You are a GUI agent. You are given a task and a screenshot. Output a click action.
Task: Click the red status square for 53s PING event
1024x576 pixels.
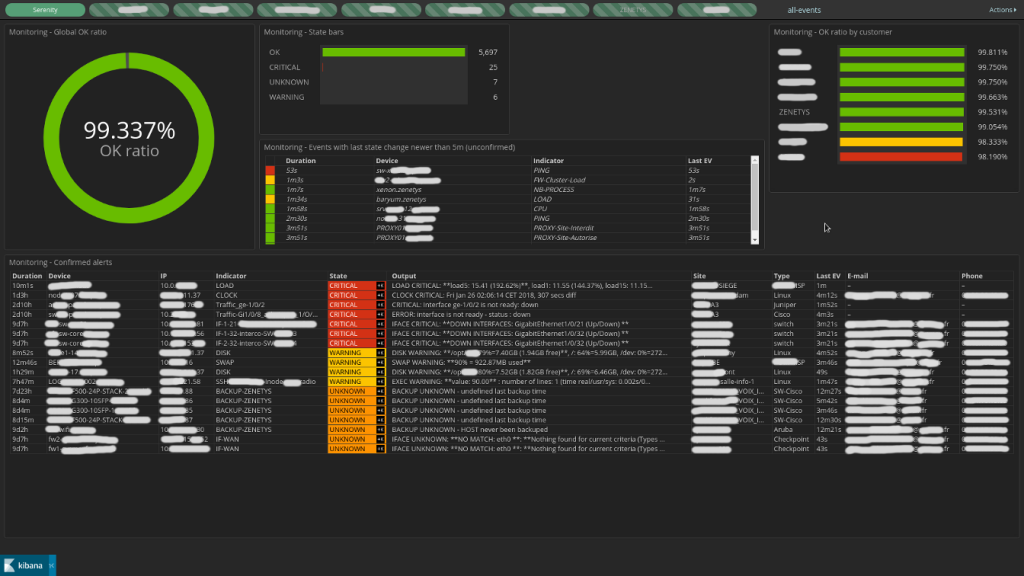(x=270, y=170)
